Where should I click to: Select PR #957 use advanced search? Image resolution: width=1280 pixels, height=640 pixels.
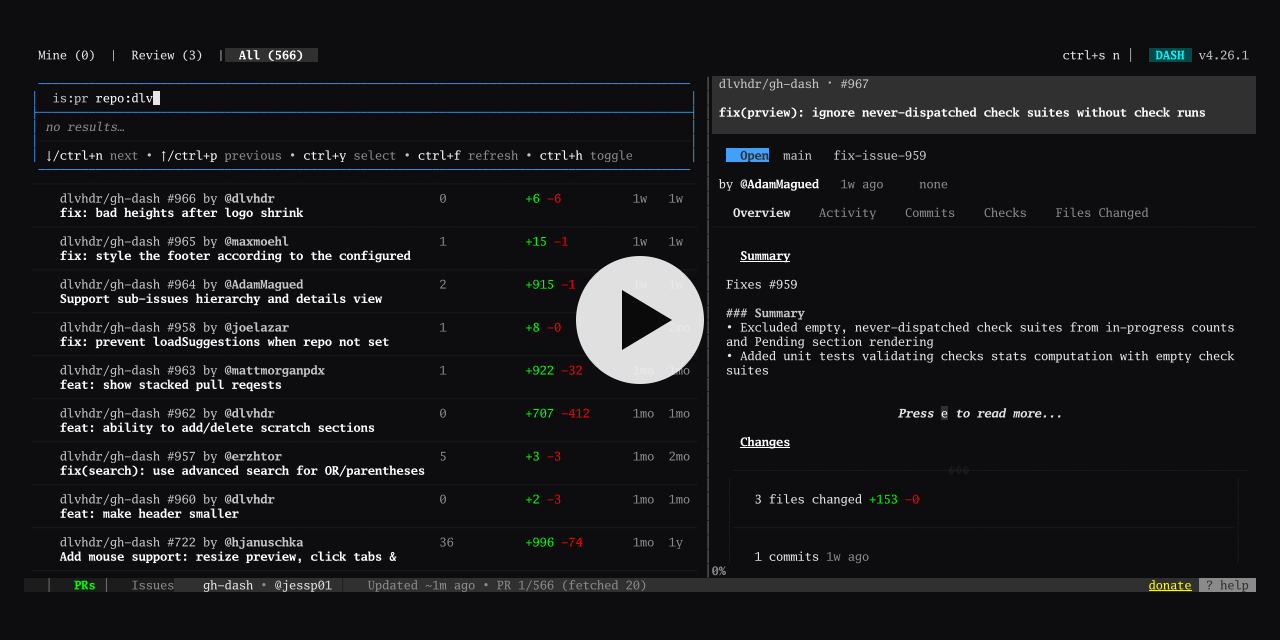(364, 464)
